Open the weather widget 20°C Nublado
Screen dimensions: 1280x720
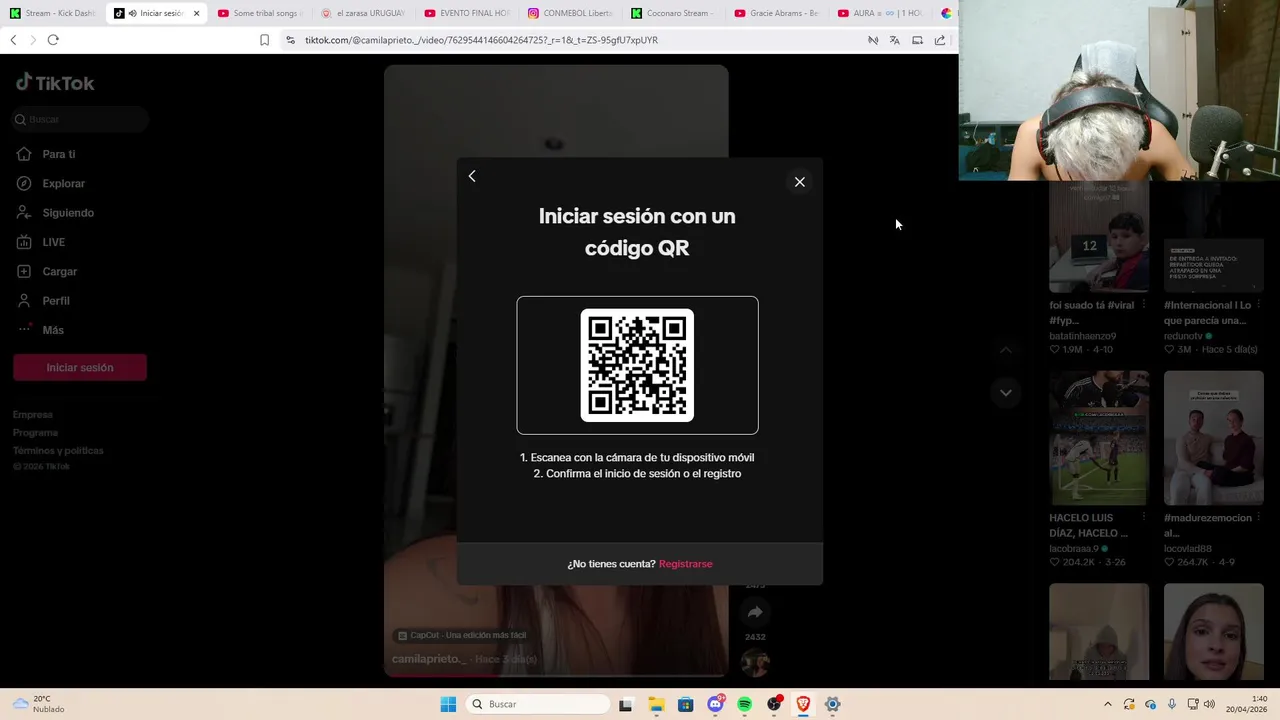pyautogui.click(x=38, y=704)
